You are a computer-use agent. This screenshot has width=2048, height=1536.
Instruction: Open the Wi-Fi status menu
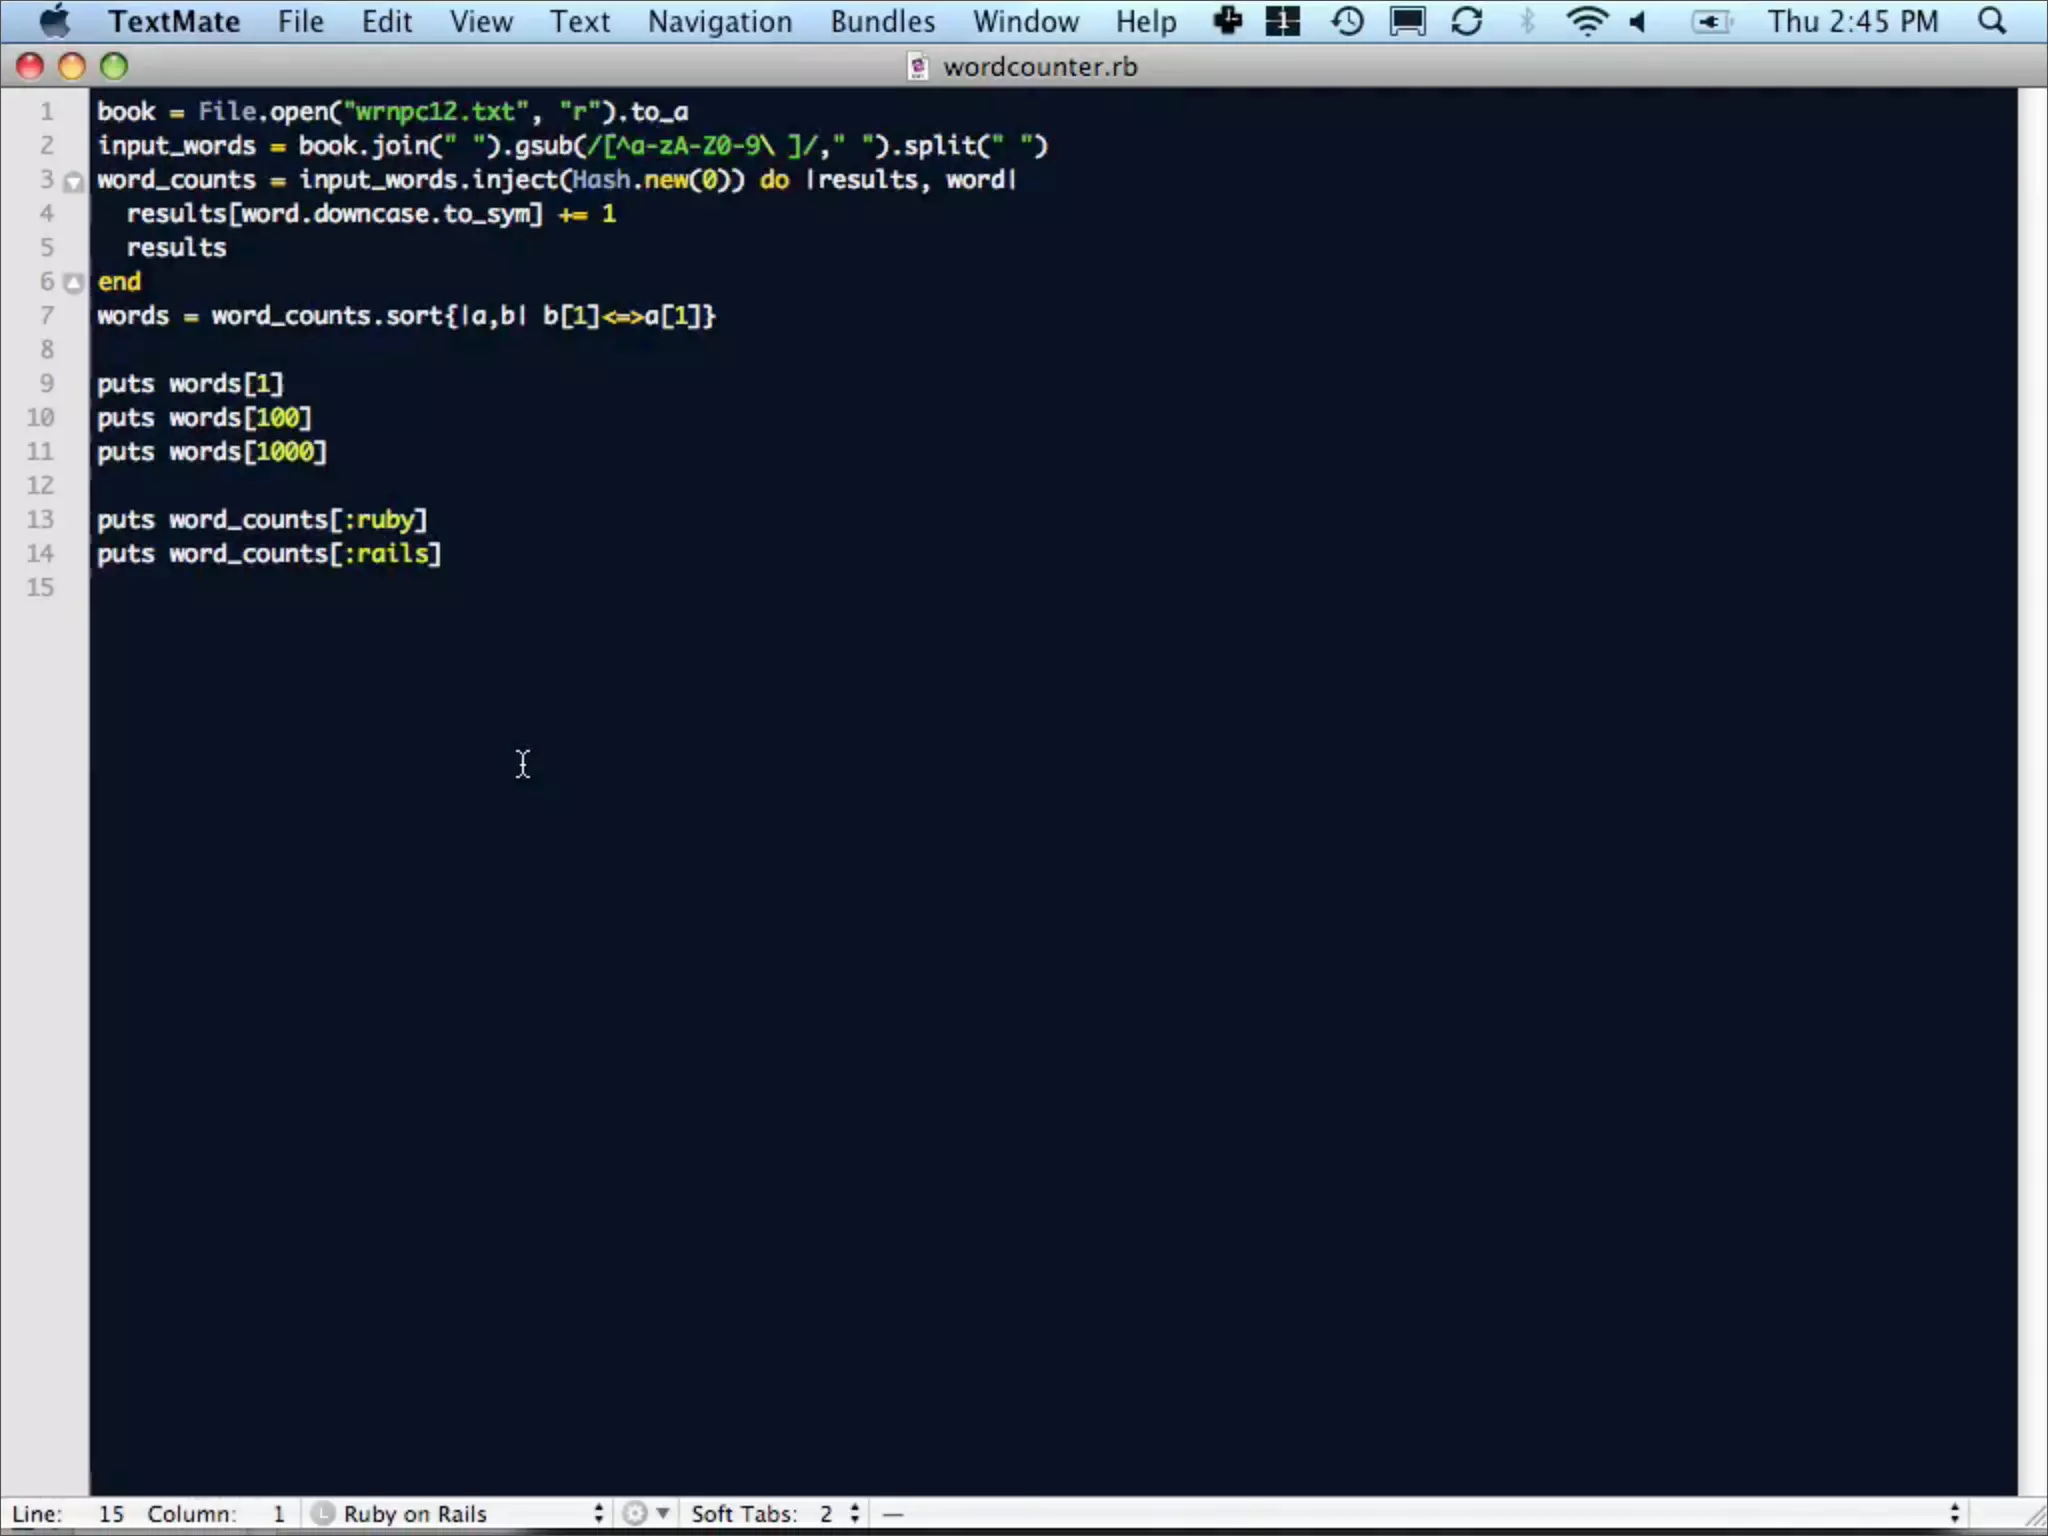pos(1586,21)
